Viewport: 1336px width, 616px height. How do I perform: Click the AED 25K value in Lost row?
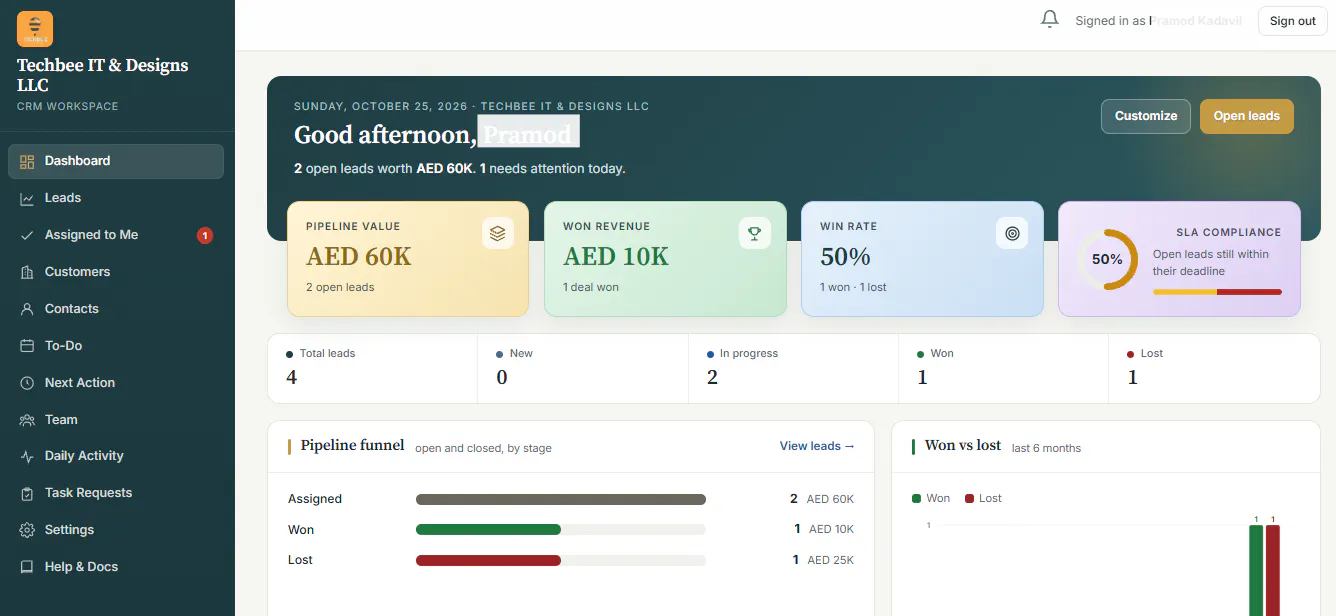click(x=831, y=560)
